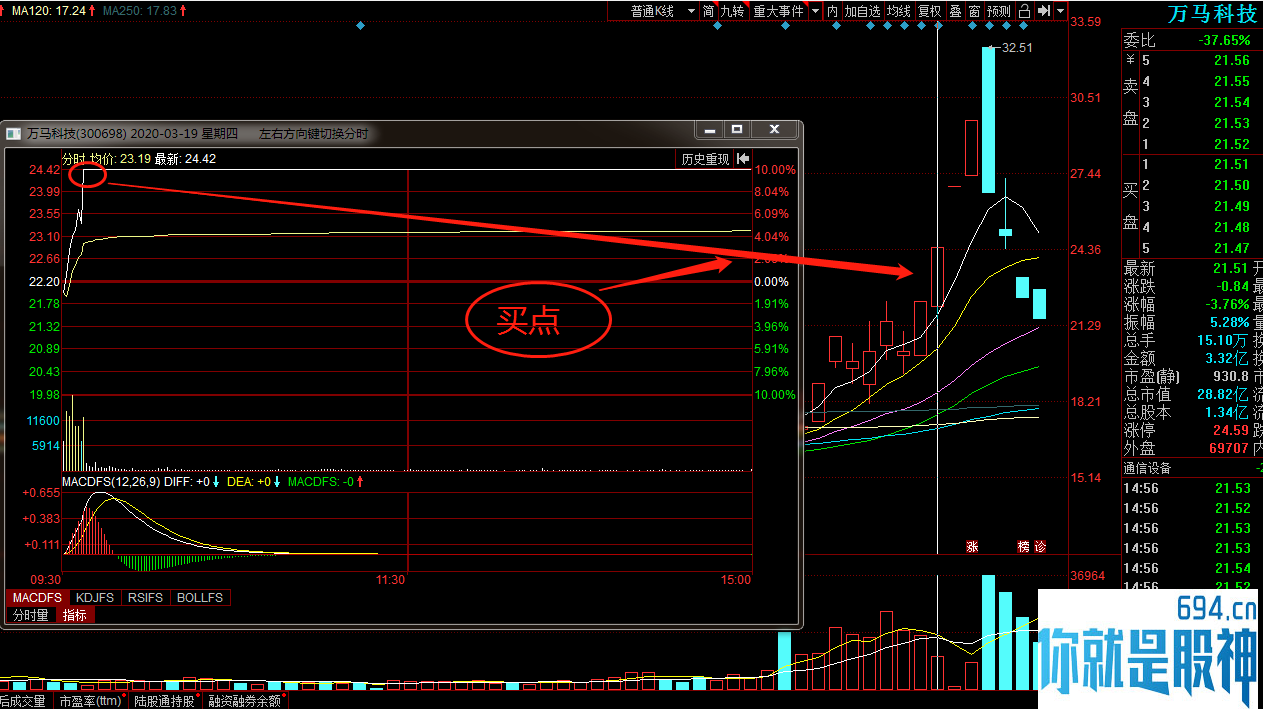Click the 通信设备 sector label
Screen dimensions: 1263x709
(x=1146, y=468)
